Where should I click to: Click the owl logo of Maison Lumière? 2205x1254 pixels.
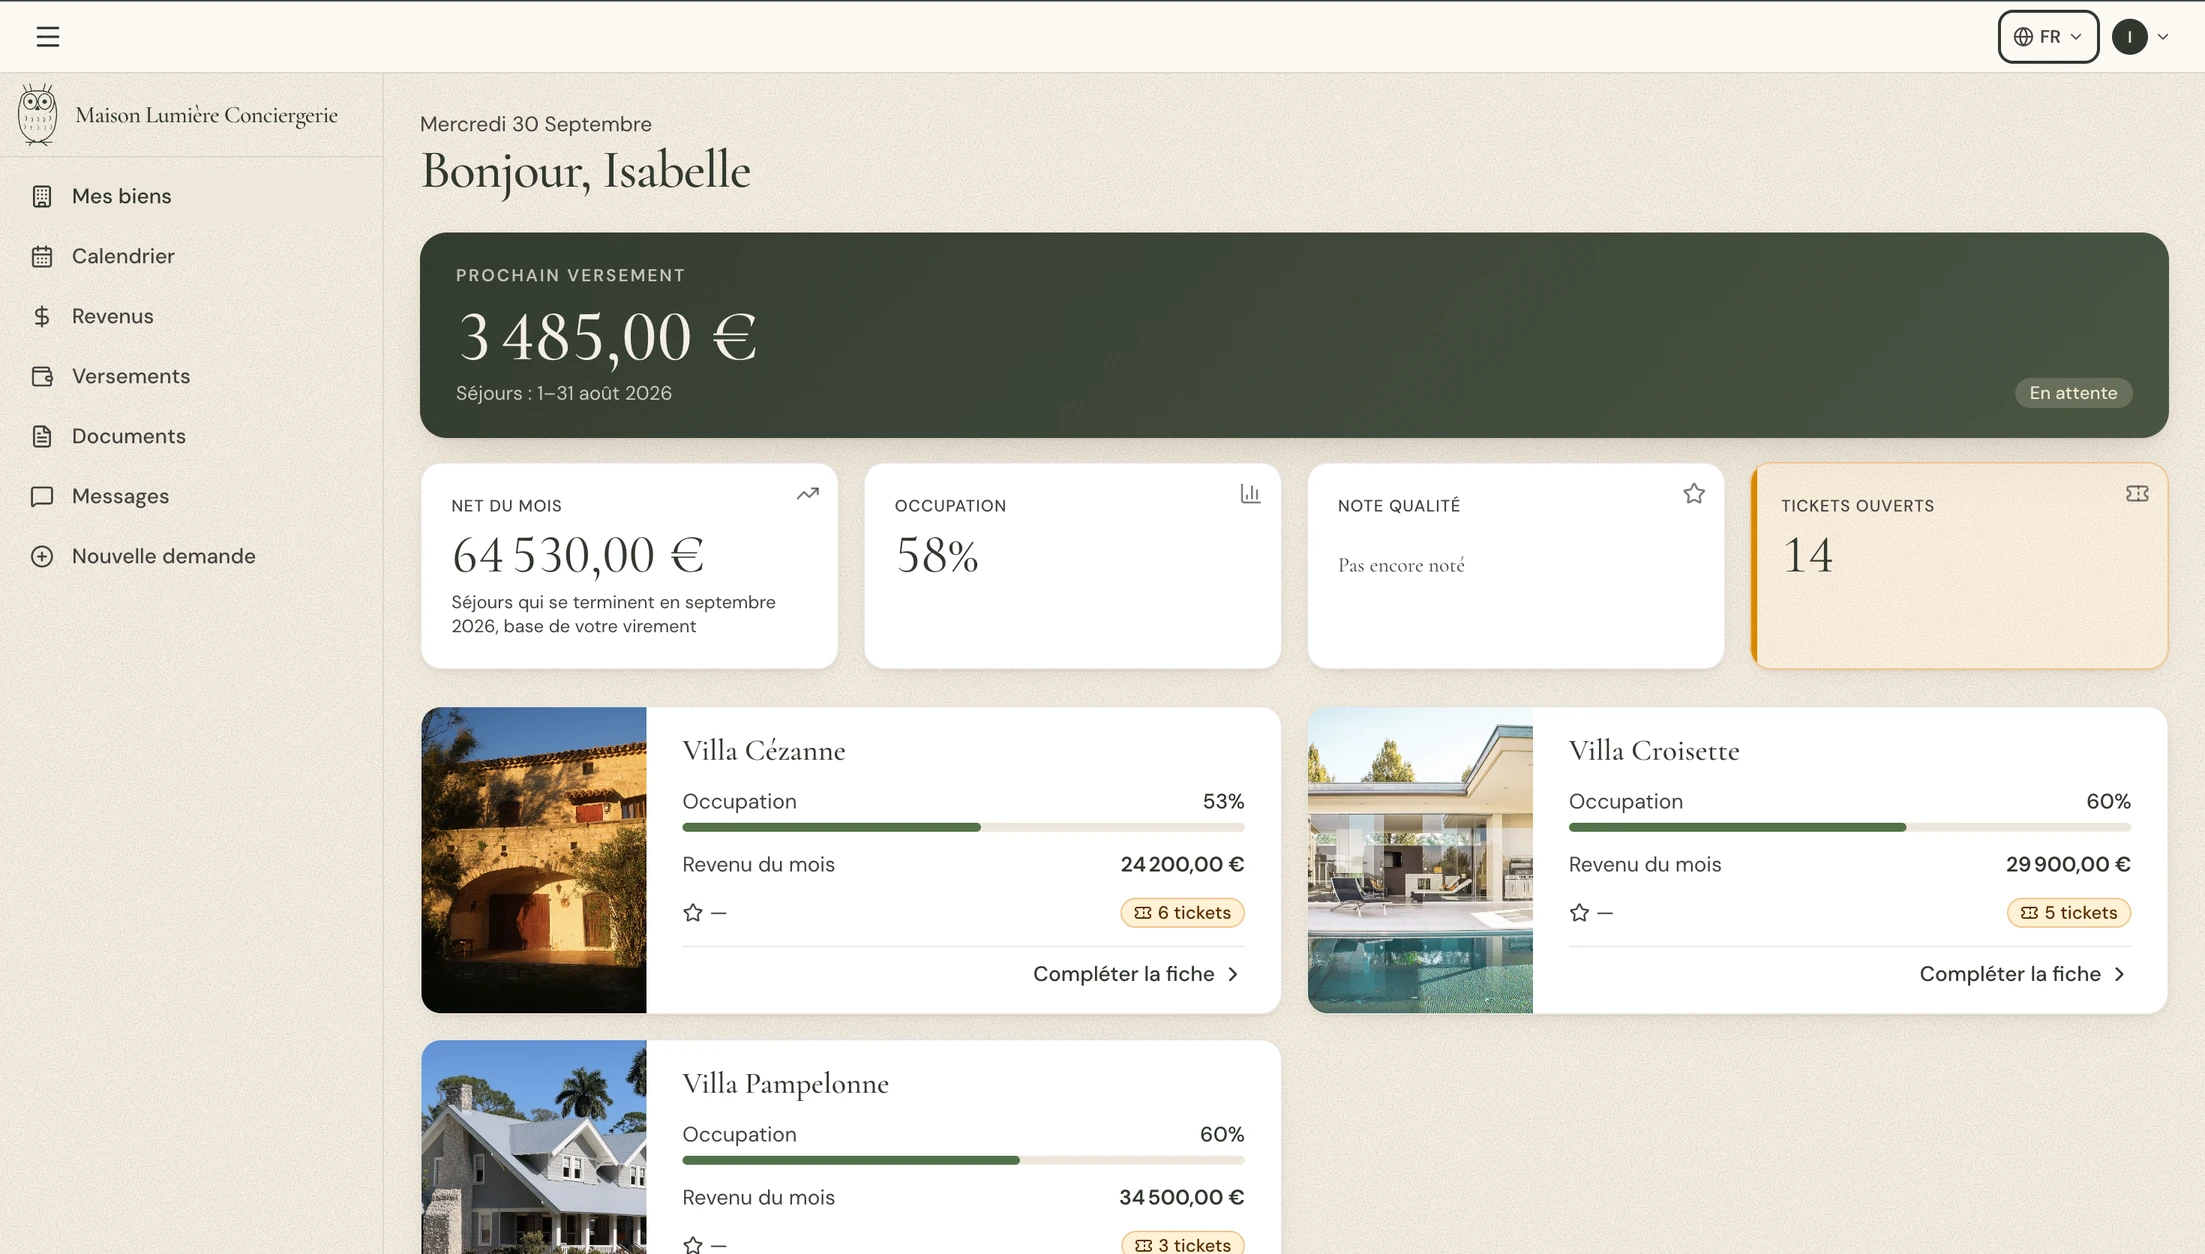pyautogui.click(x=38, y=114)
